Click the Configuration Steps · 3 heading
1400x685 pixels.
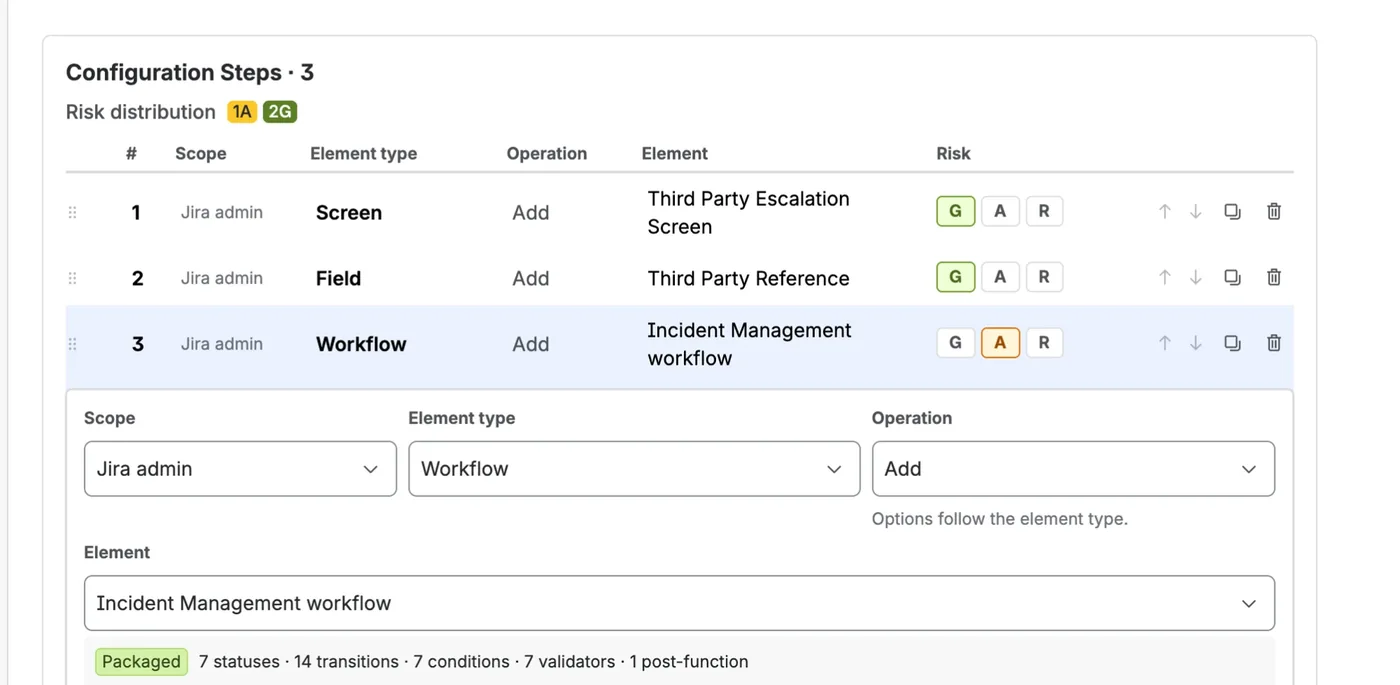coord(190,72)
